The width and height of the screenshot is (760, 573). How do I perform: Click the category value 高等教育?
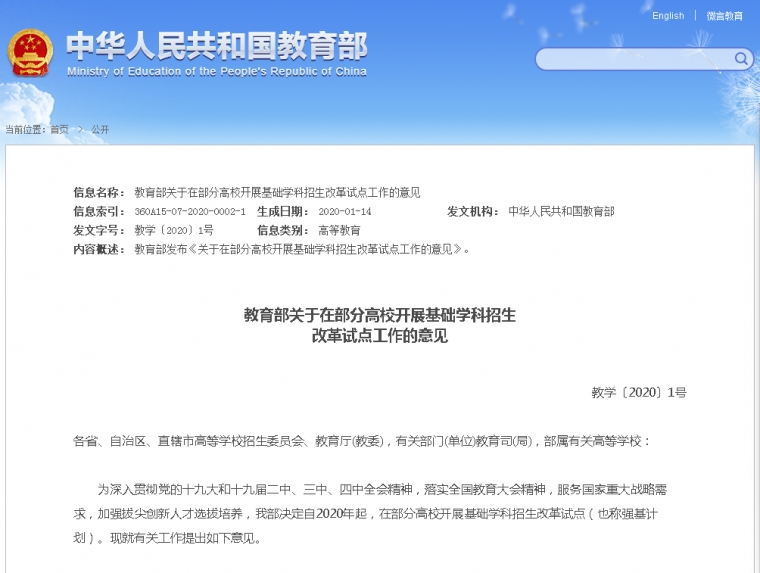click(339, 230)
